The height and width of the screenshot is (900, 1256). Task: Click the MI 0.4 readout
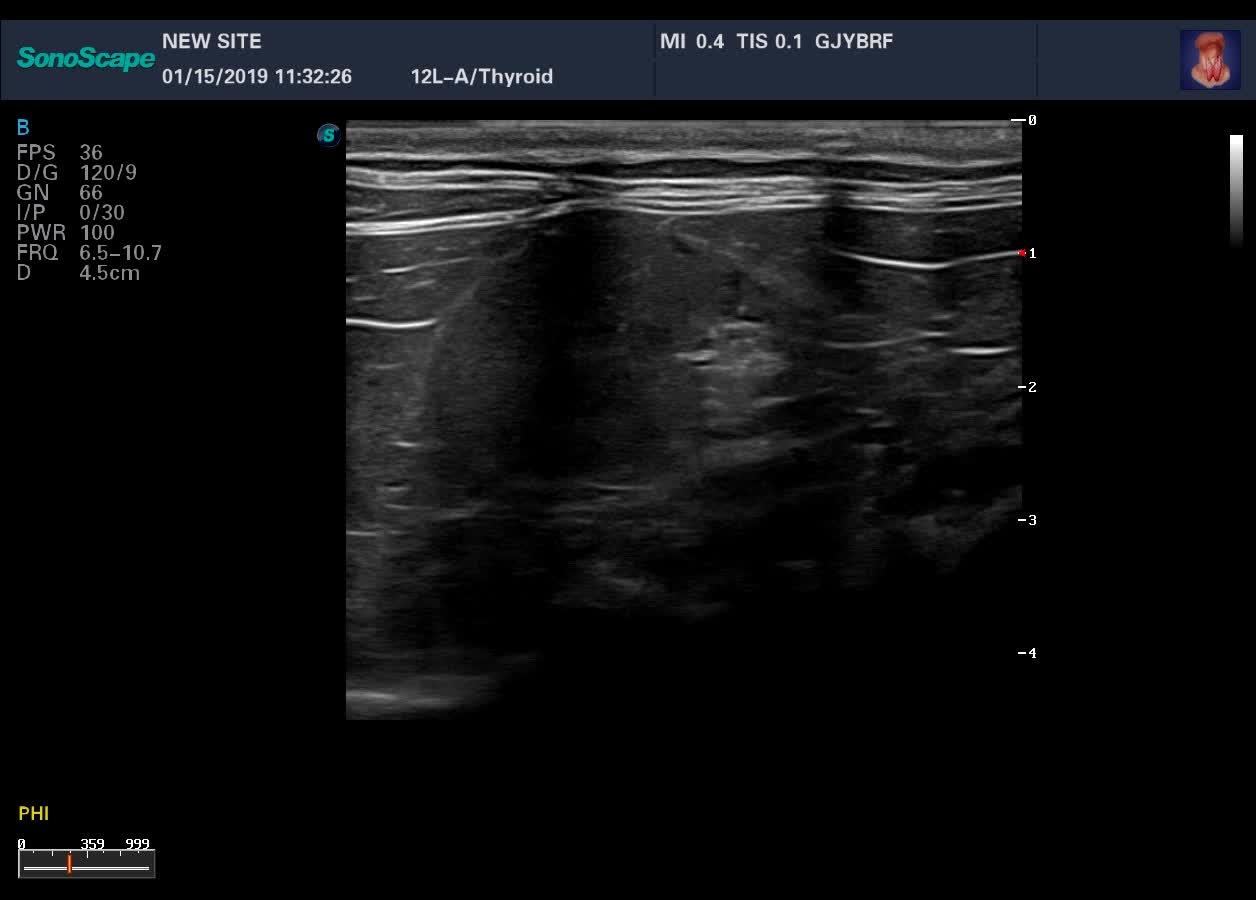692,42
